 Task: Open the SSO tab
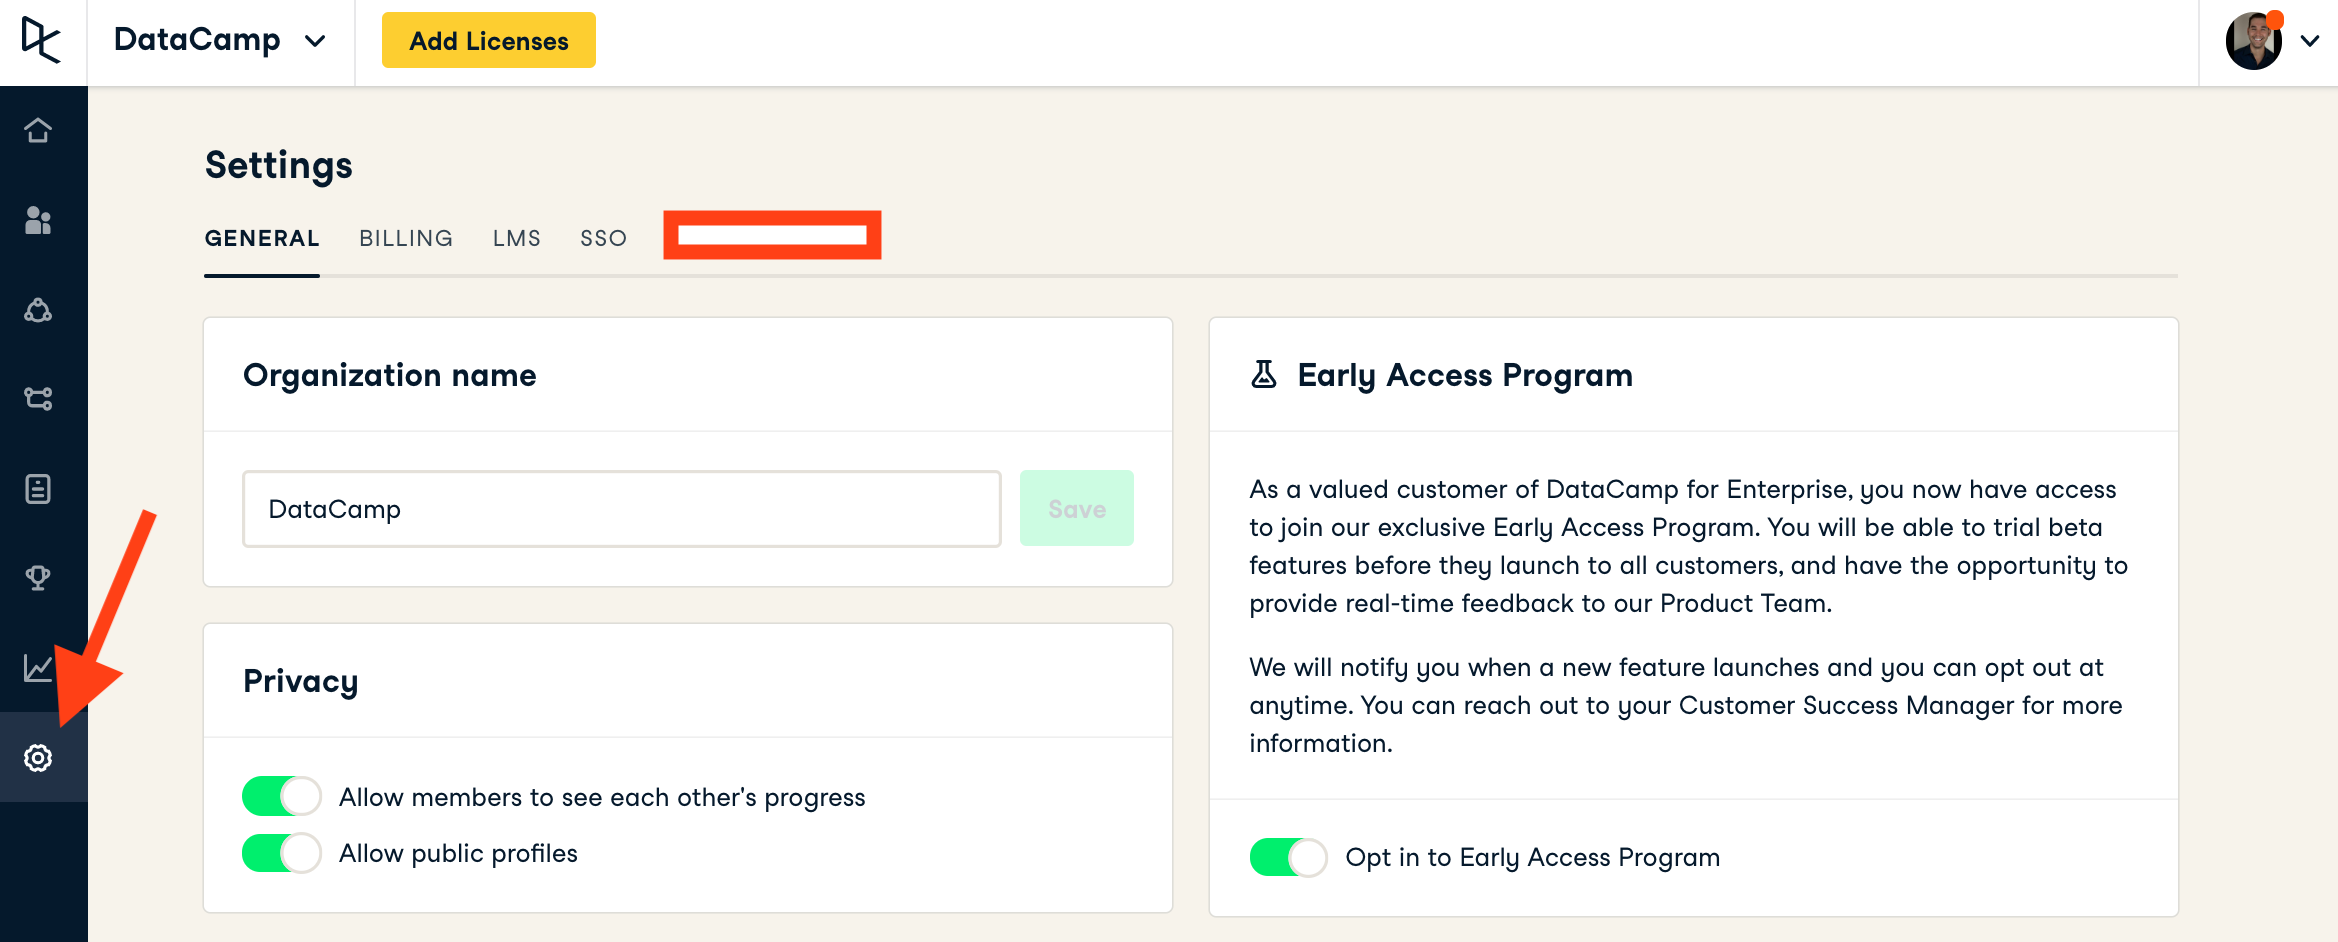603,238
